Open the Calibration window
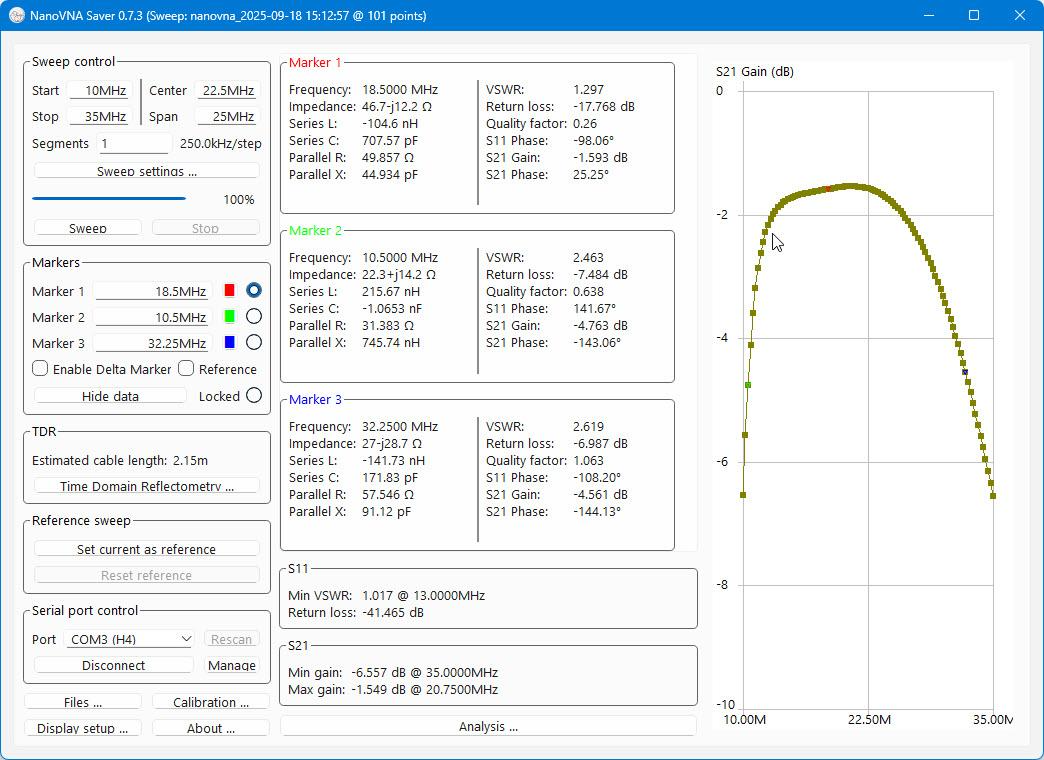 pos(210,702)
